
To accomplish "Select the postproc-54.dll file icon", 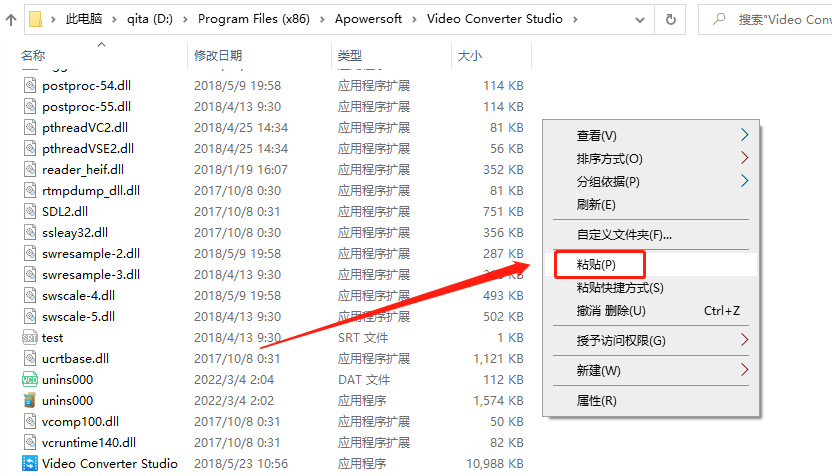I will click(x=30, y=85).
